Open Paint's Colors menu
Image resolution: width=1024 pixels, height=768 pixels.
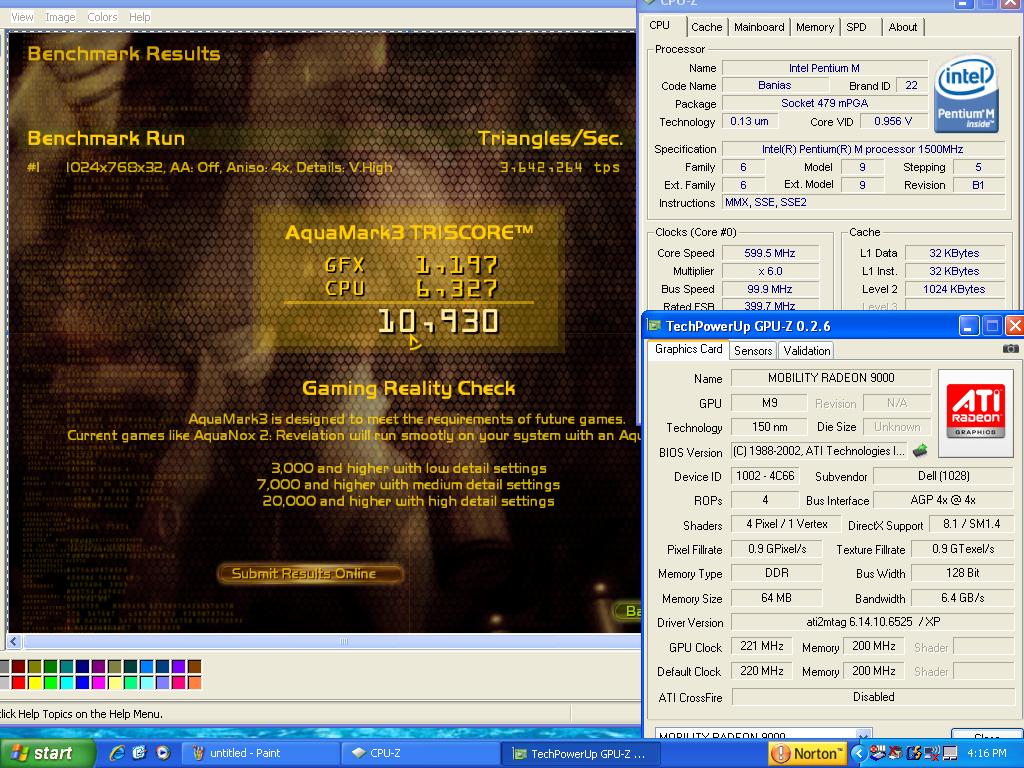click(x=103, y=17)
